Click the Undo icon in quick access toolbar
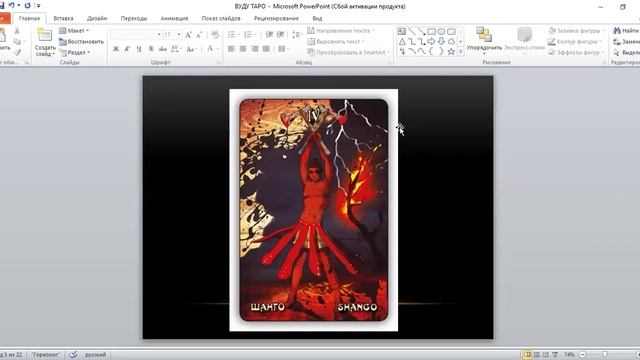 coord(12,5)
